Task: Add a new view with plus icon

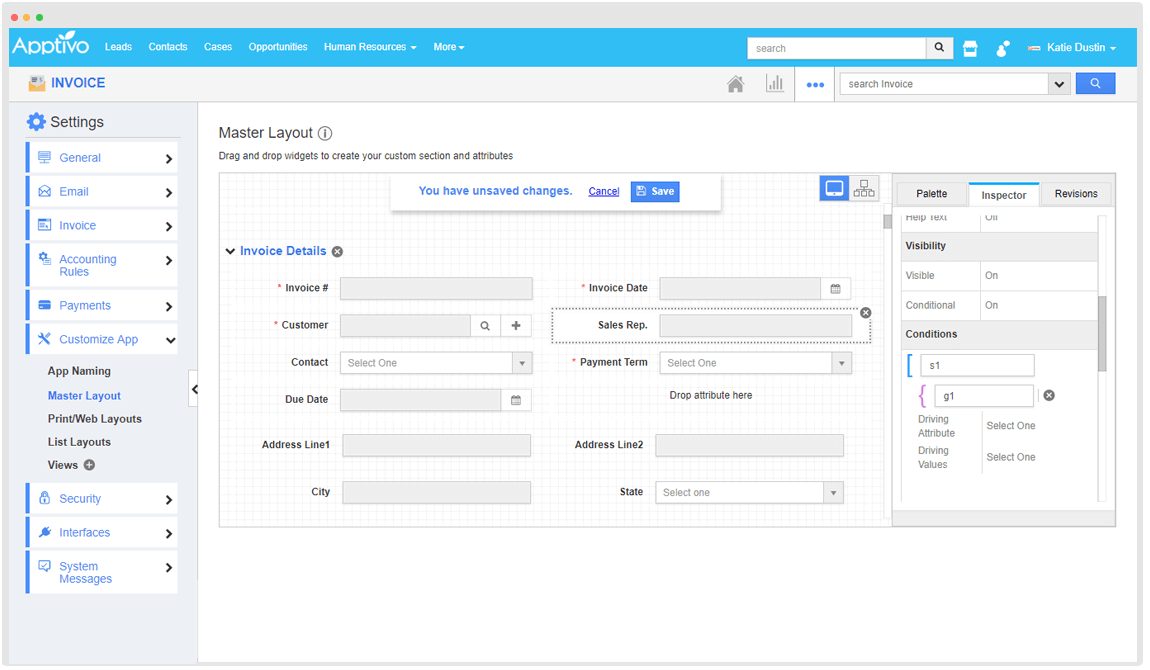Action: coord(89,465)
